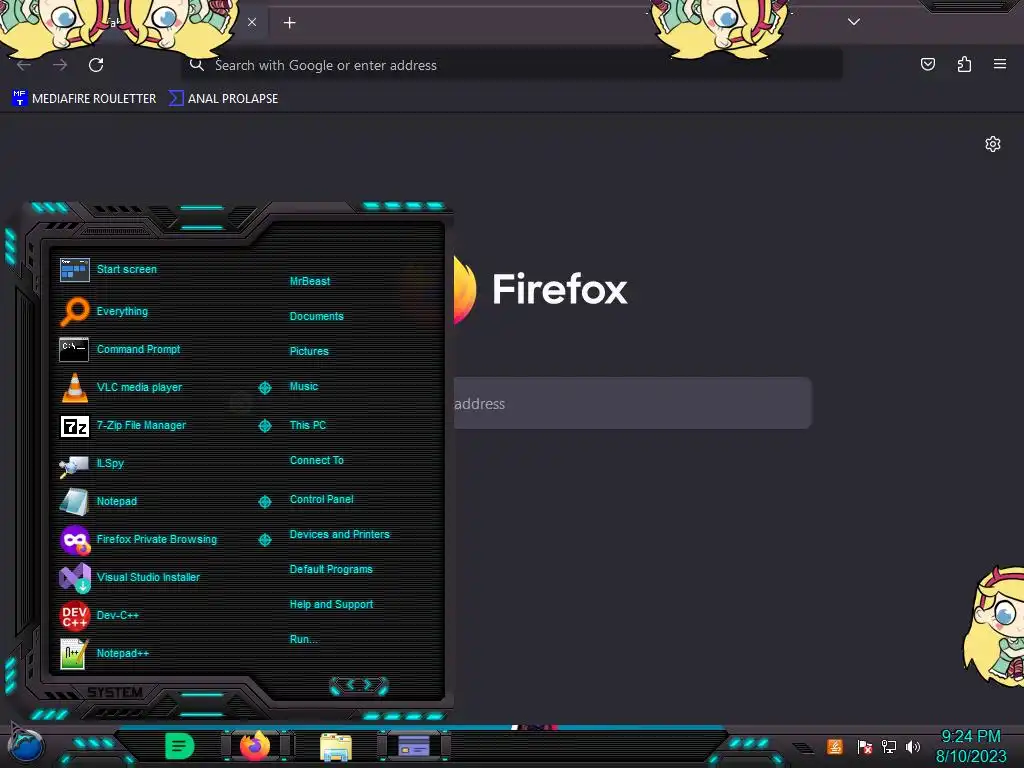Open Control Panel from start menu
Viewport: 1024px width, 768px height.
tap(321, 500)
